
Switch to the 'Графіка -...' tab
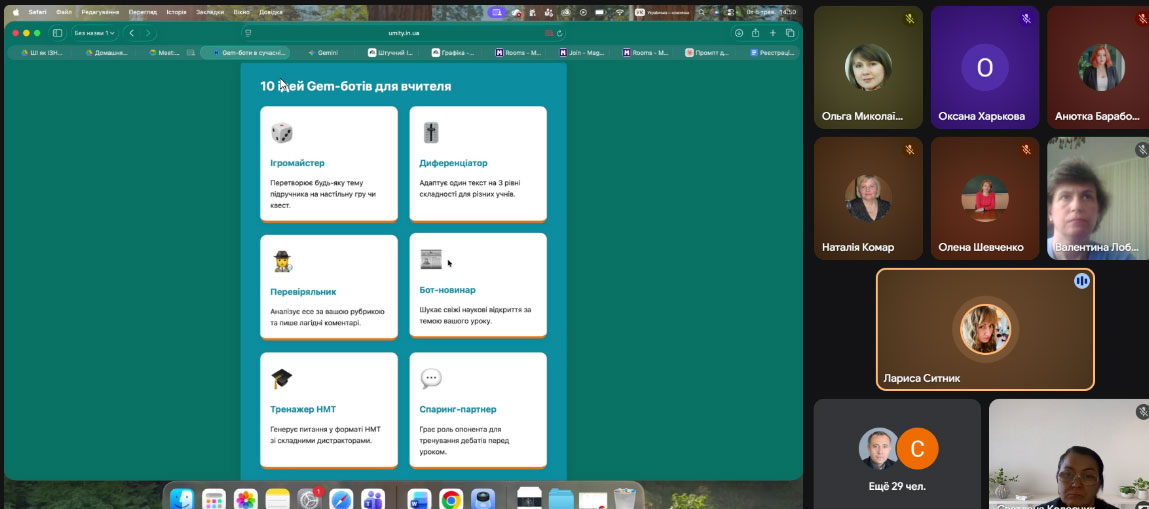(x=453, y=53)
